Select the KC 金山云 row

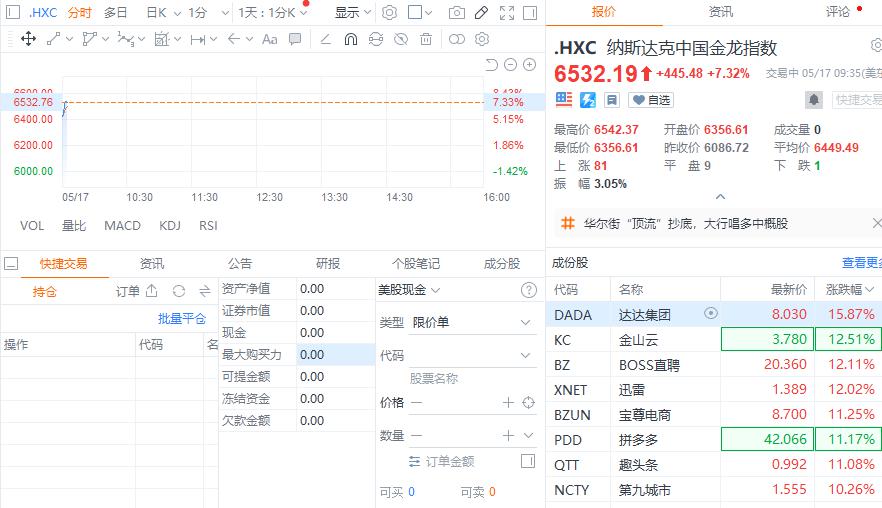pos(714,340)
